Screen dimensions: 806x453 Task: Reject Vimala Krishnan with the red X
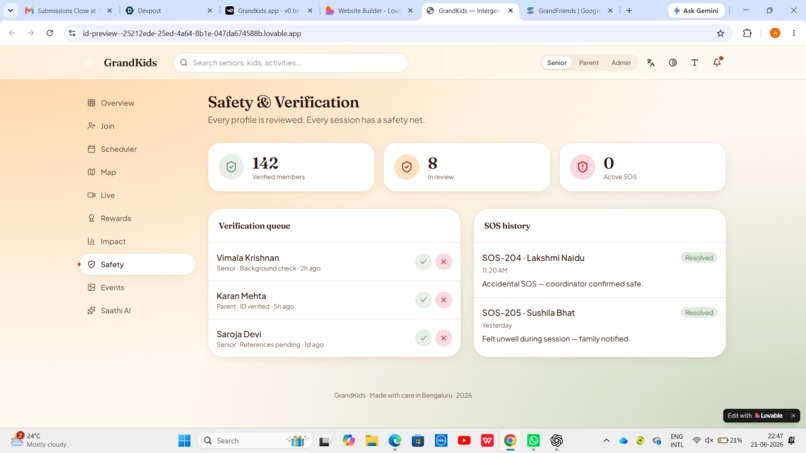(x=444, y=262)
